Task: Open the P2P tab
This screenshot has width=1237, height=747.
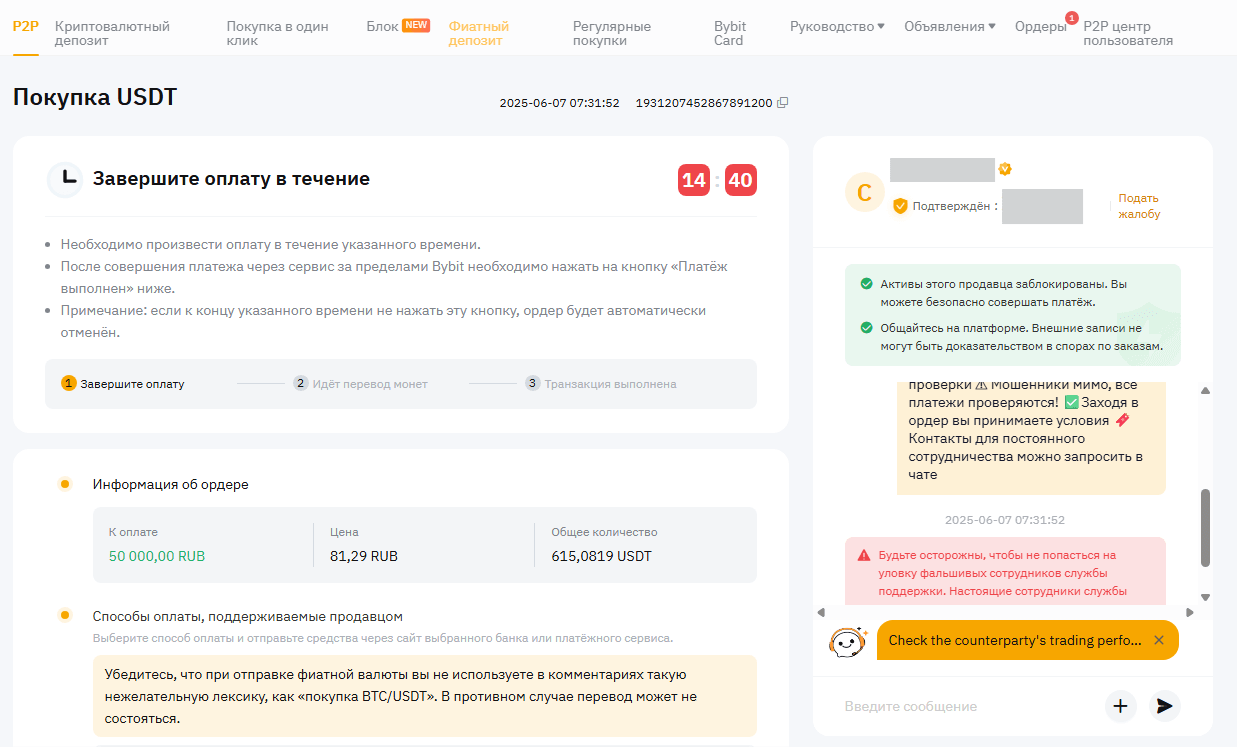Action: click(x=25, y=27)
